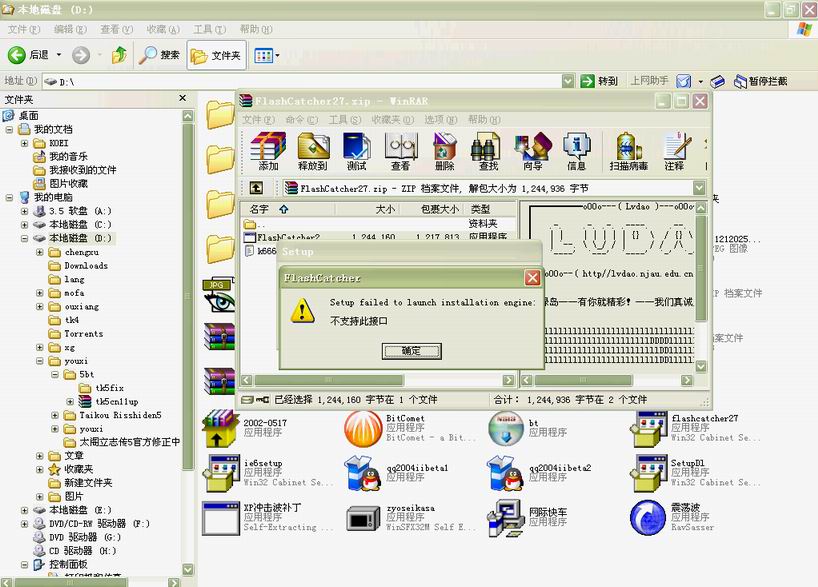Expand the chengxu folder node
Screen dimensions: 818x587
[40, 252]
